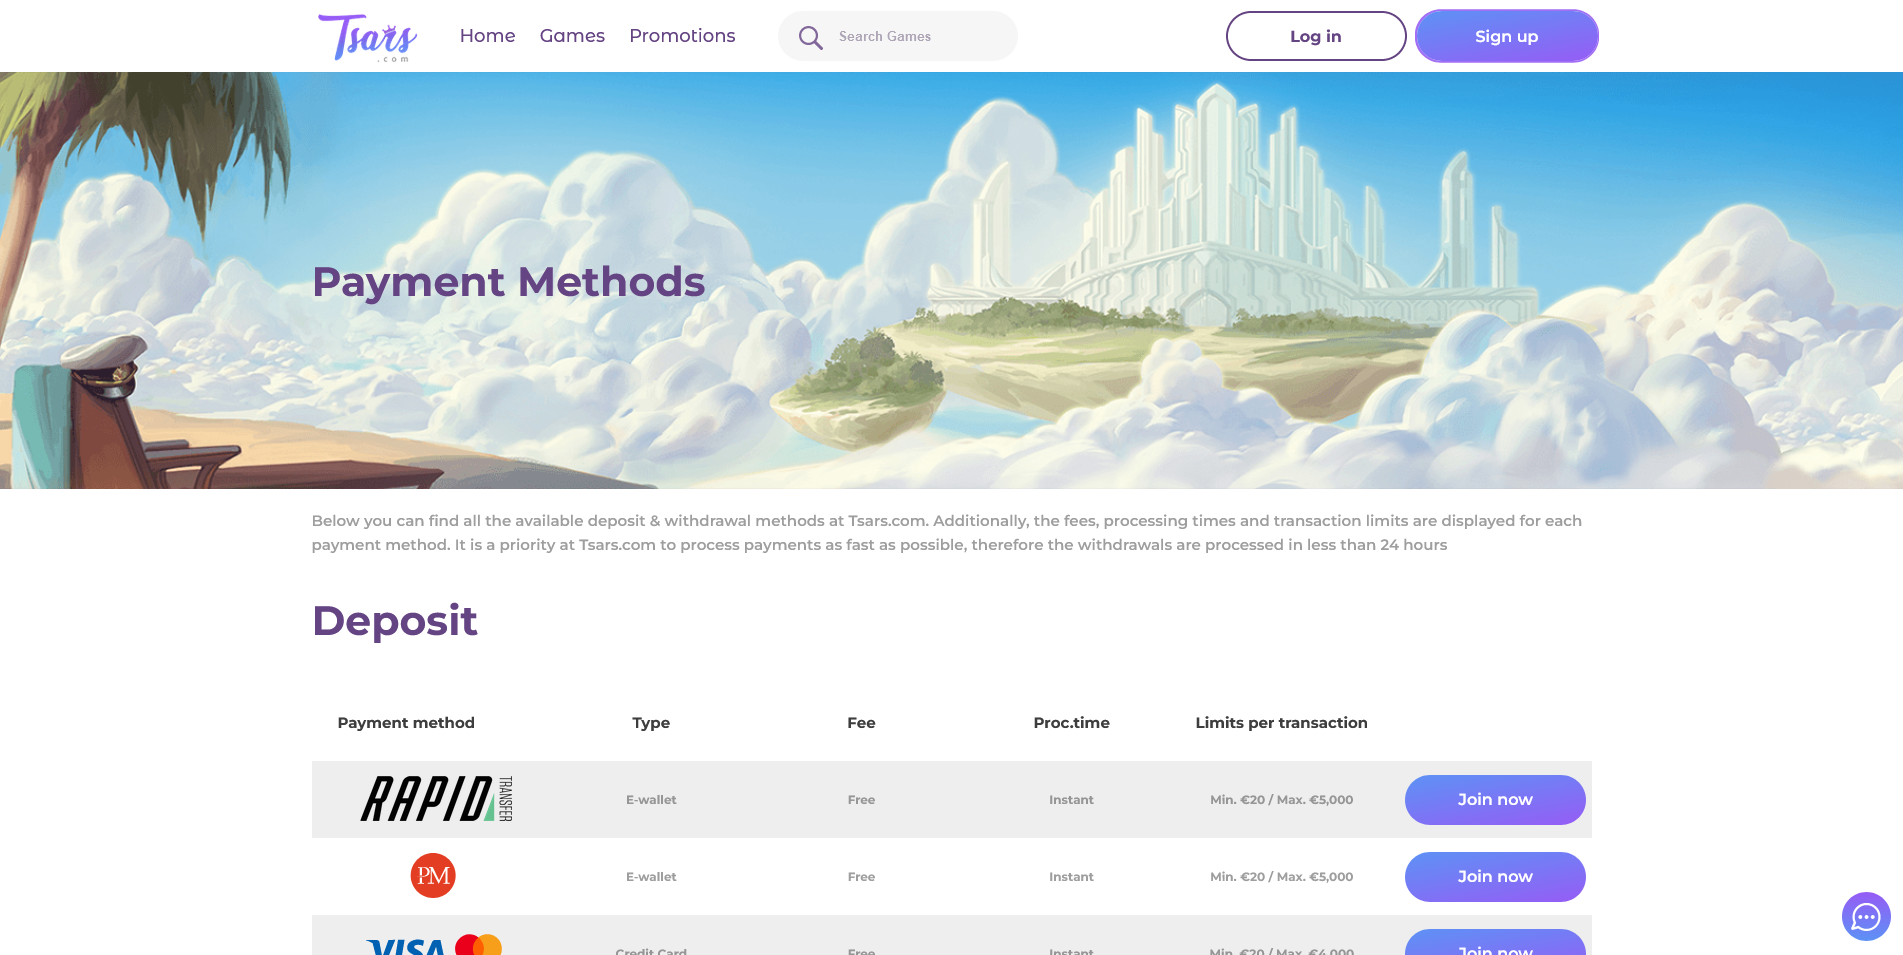
Task: Click the search magnifier icon
Action: click(810, 37)
